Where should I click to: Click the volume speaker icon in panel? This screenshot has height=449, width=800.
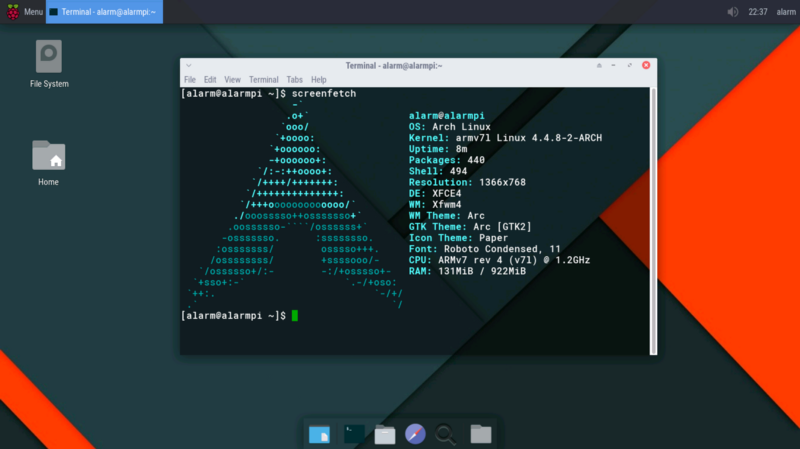[733, 12]
